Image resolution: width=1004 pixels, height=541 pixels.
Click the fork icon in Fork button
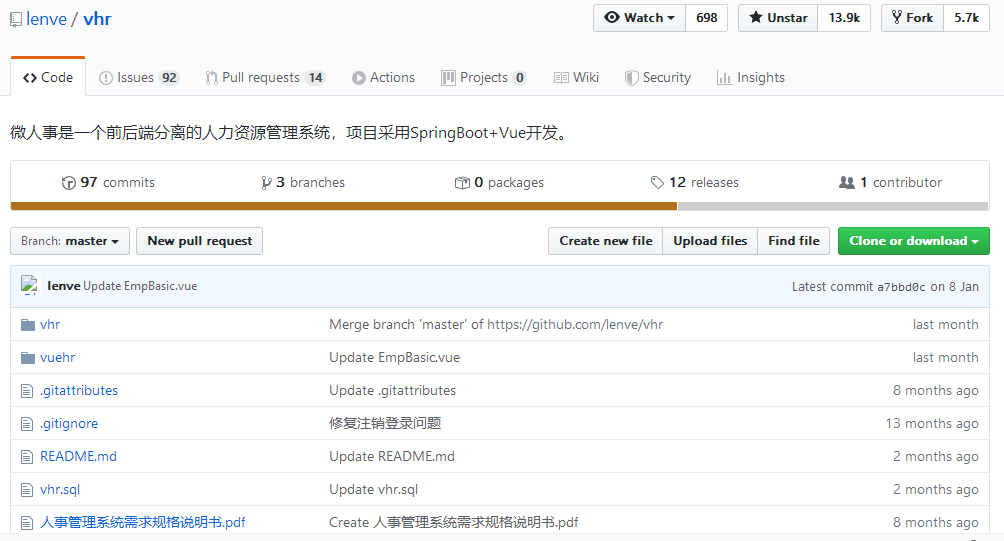point(896,17)
